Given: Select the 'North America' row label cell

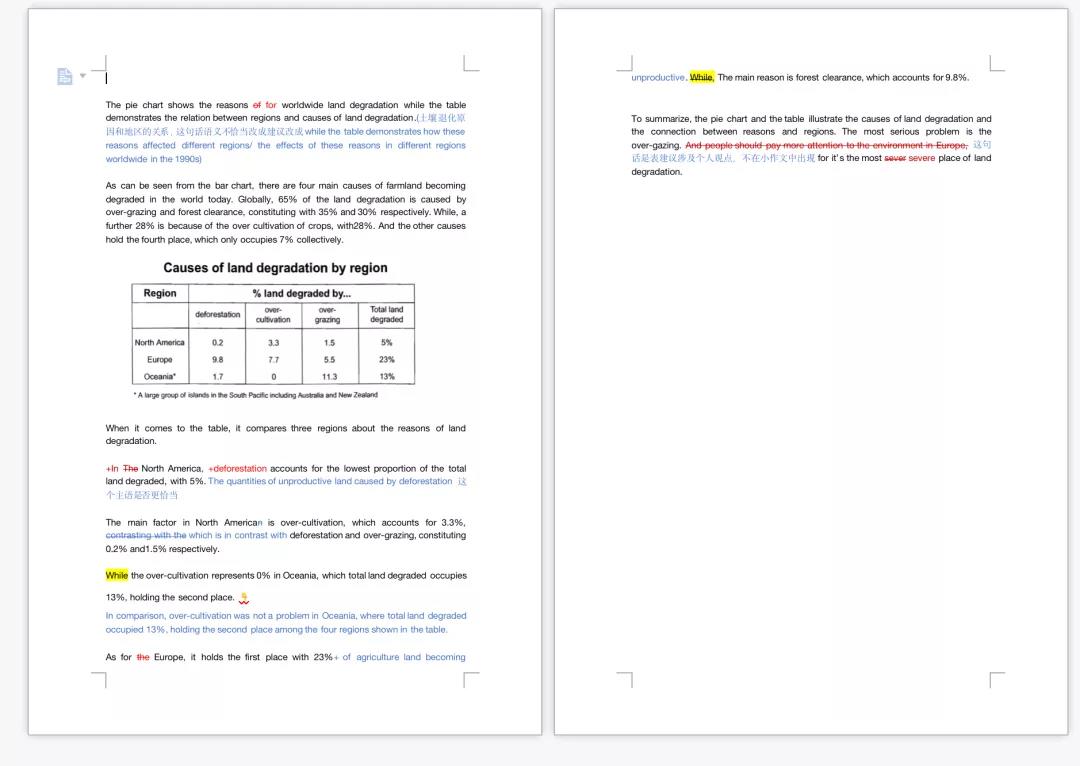Looking at the screenshot, I should coord(160,342).
